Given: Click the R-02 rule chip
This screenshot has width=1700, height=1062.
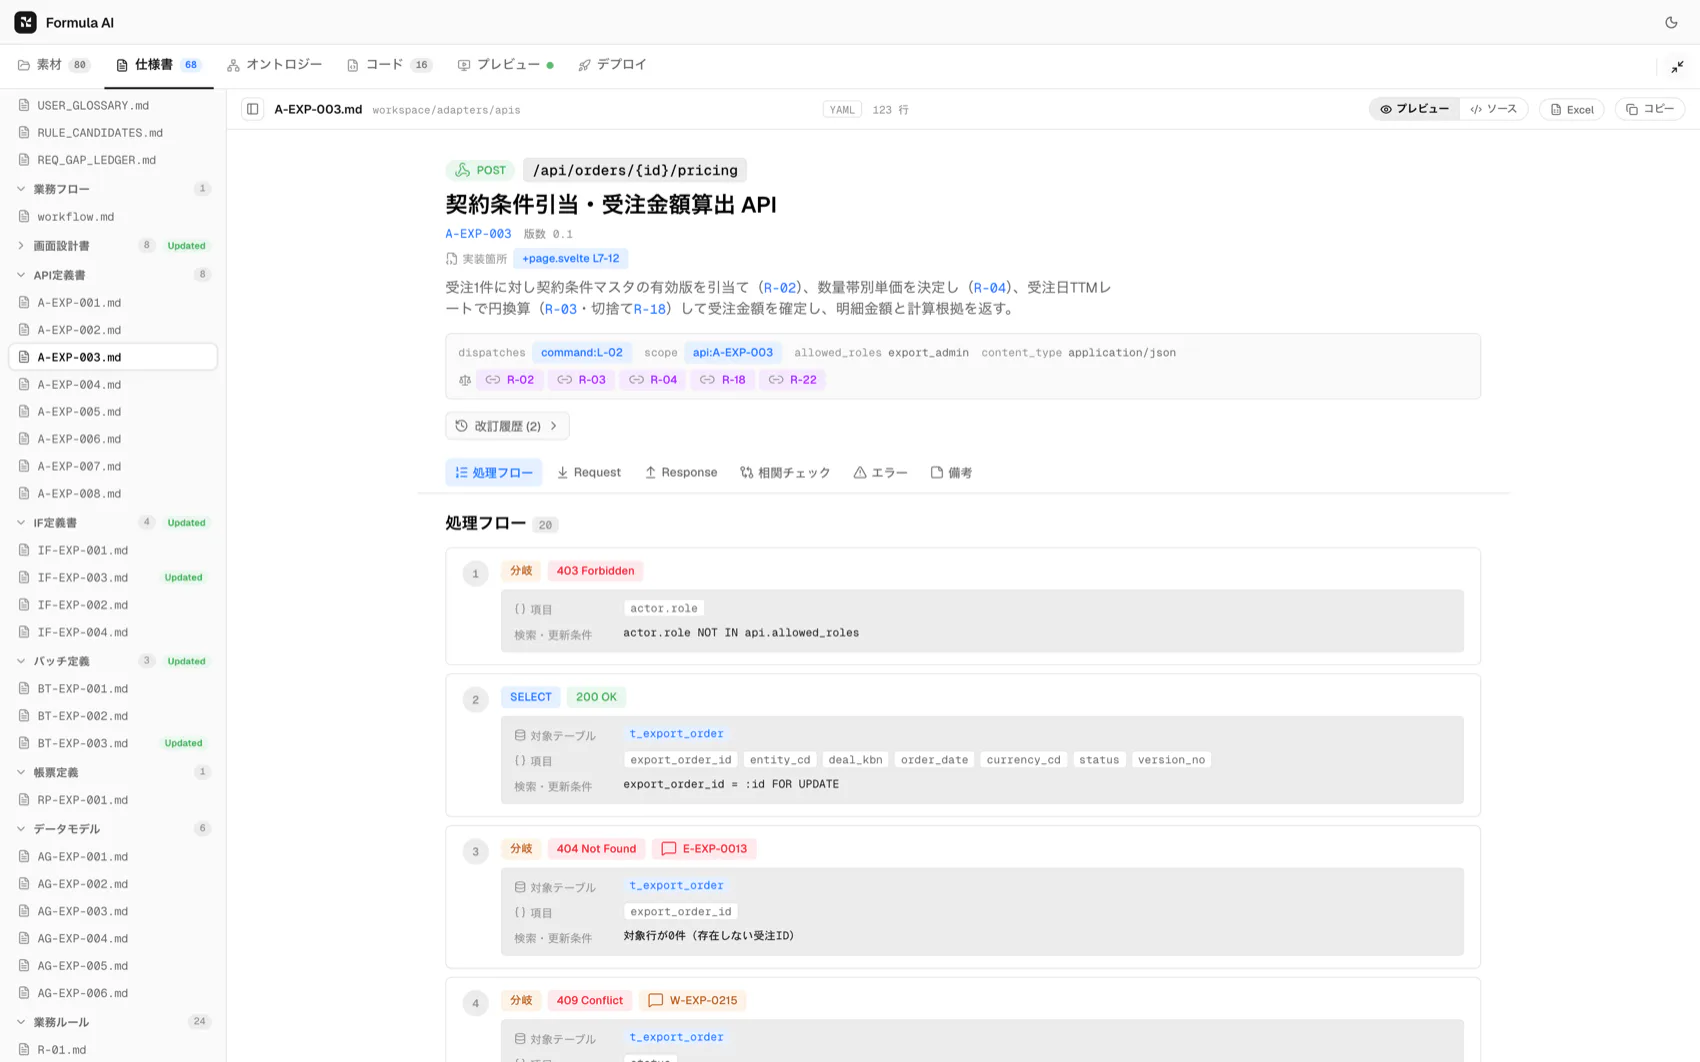Looking at the screenshot, I should tap(510, 380).
